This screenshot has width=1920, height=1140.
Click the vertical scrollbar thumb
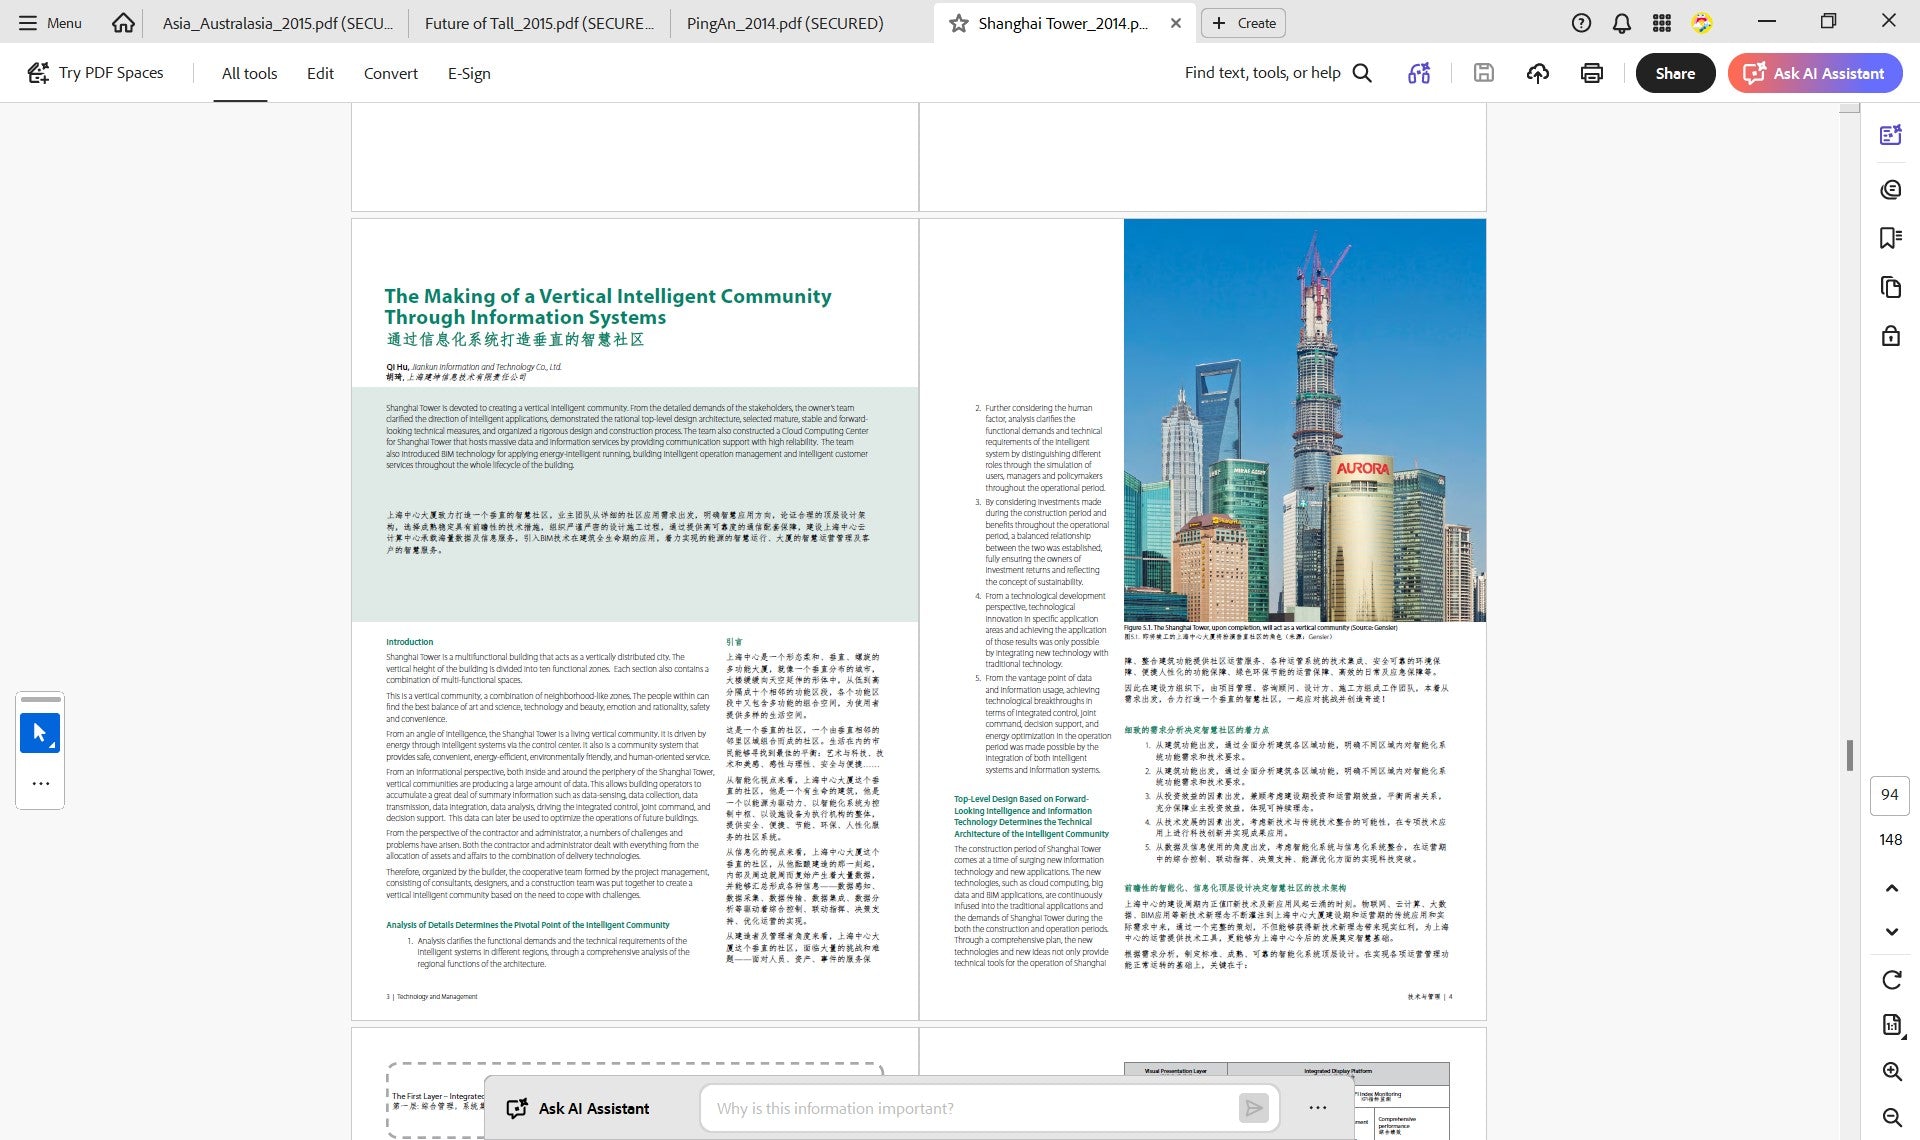click(1850, 755)
